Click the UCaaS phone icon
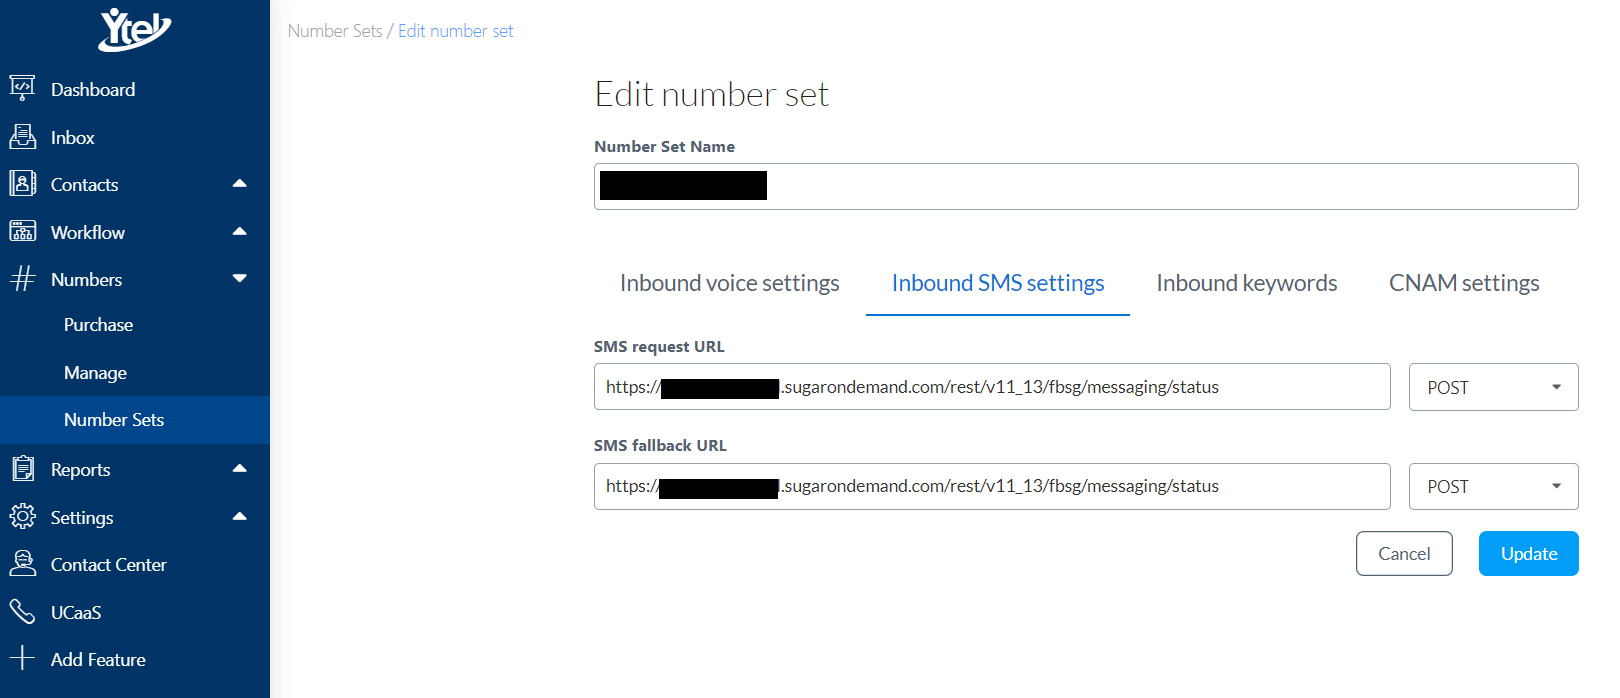This screenshot has width=1620, height=698. (x=22, y=612)
